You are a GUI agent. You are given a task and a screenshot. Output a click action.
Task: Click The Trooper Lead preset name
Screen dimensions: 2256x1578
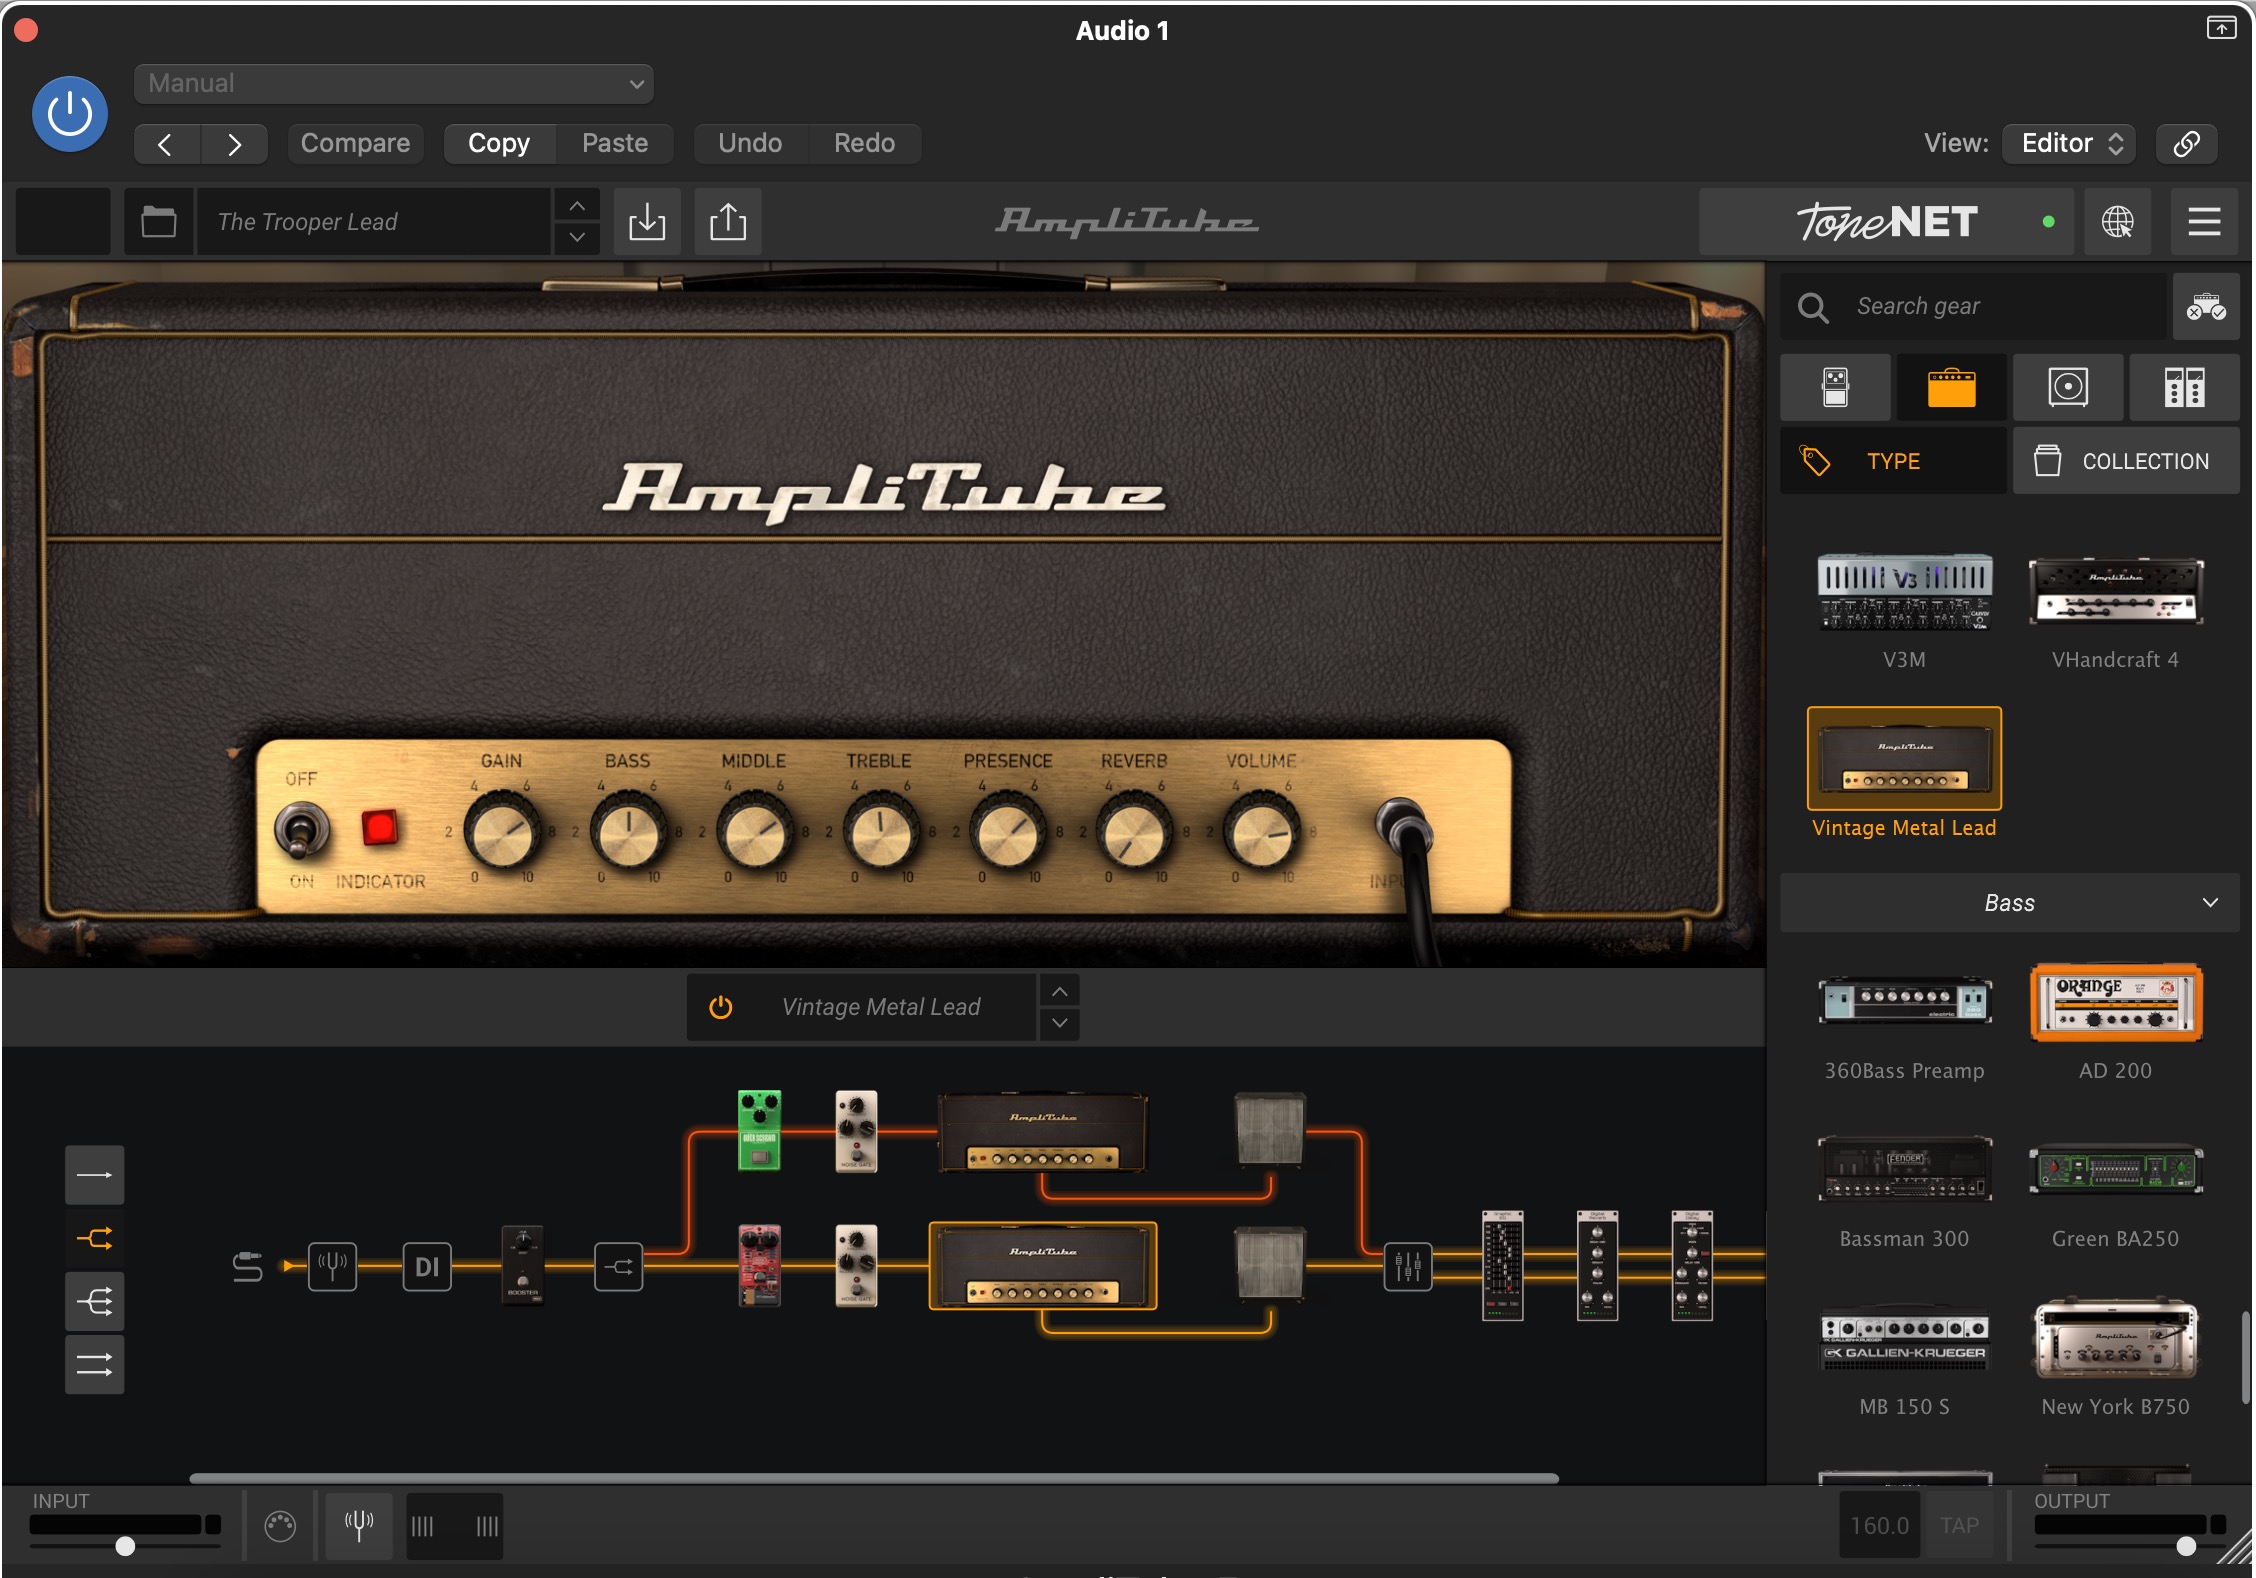pos(374,221)
